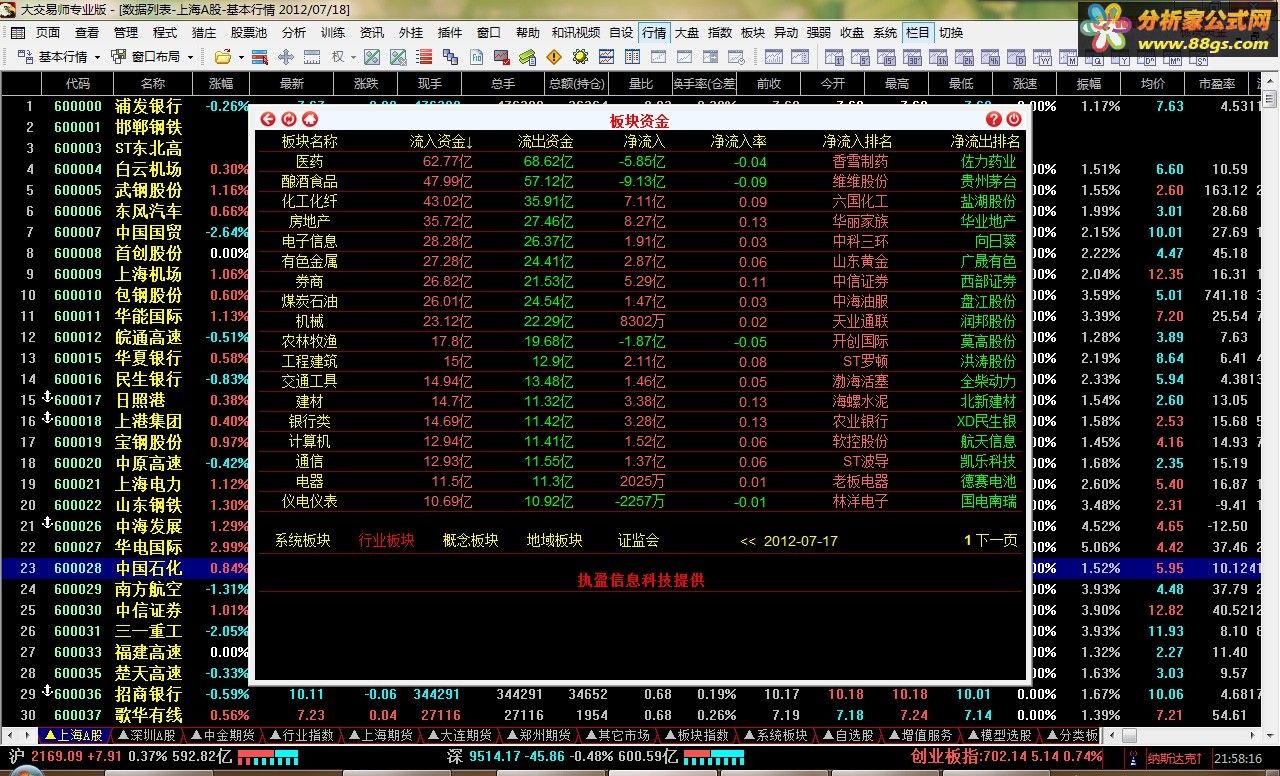Click the daily (D) period chart icon
The height and width of the screenshot is (776, 1280).
[1017, 57]
